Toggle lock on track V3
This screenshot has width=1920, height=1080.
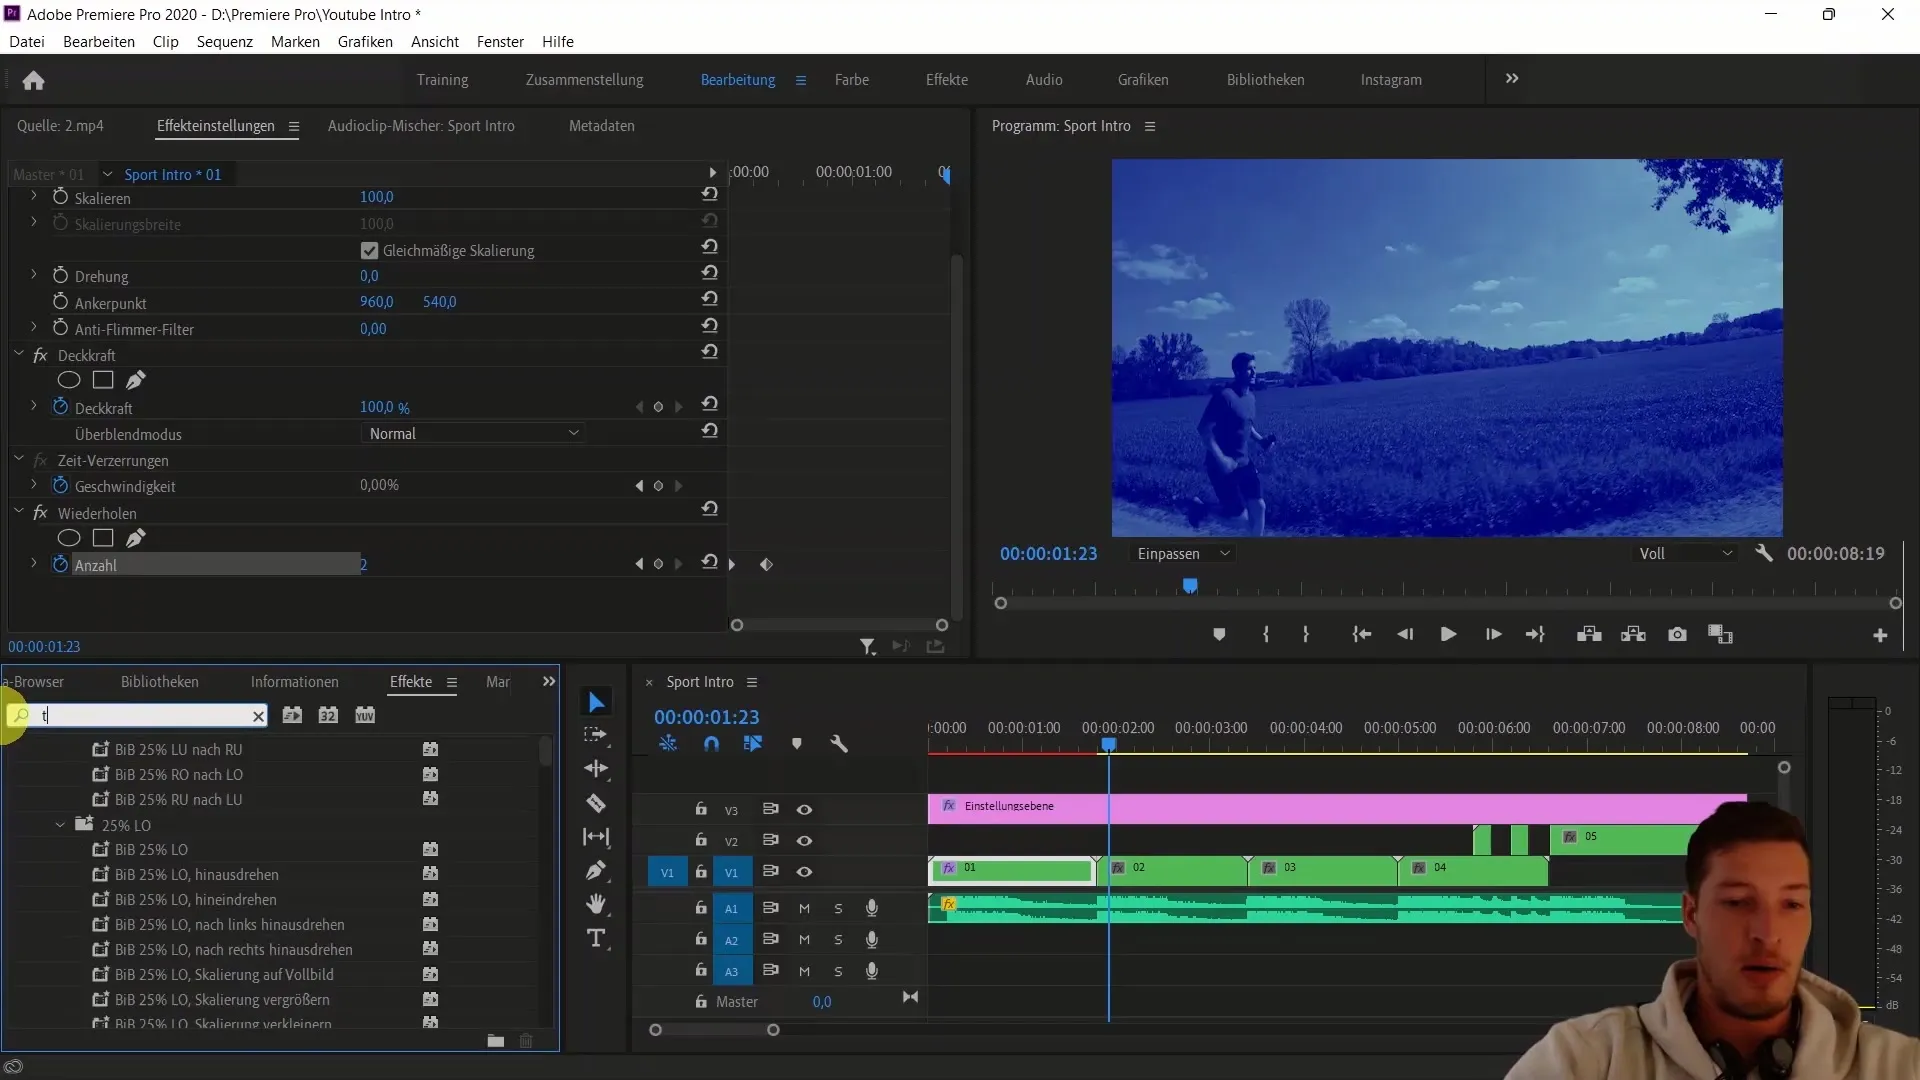click(701, 808)
